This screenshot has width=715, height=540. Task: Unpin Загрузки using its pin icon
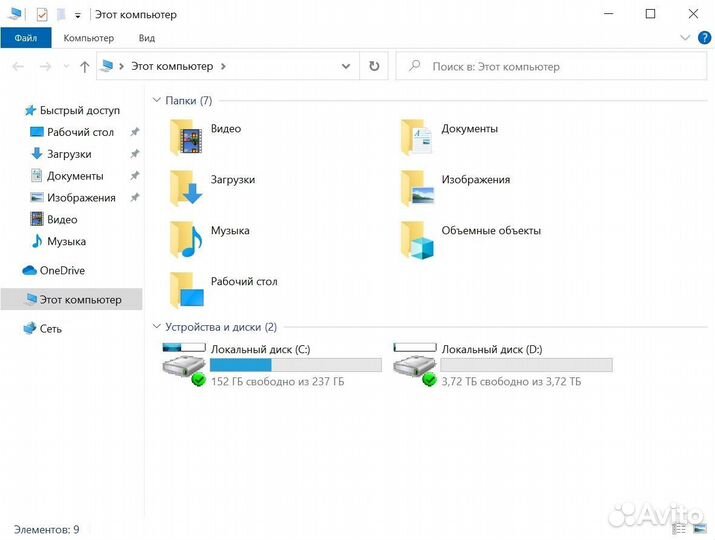[135, 154]
